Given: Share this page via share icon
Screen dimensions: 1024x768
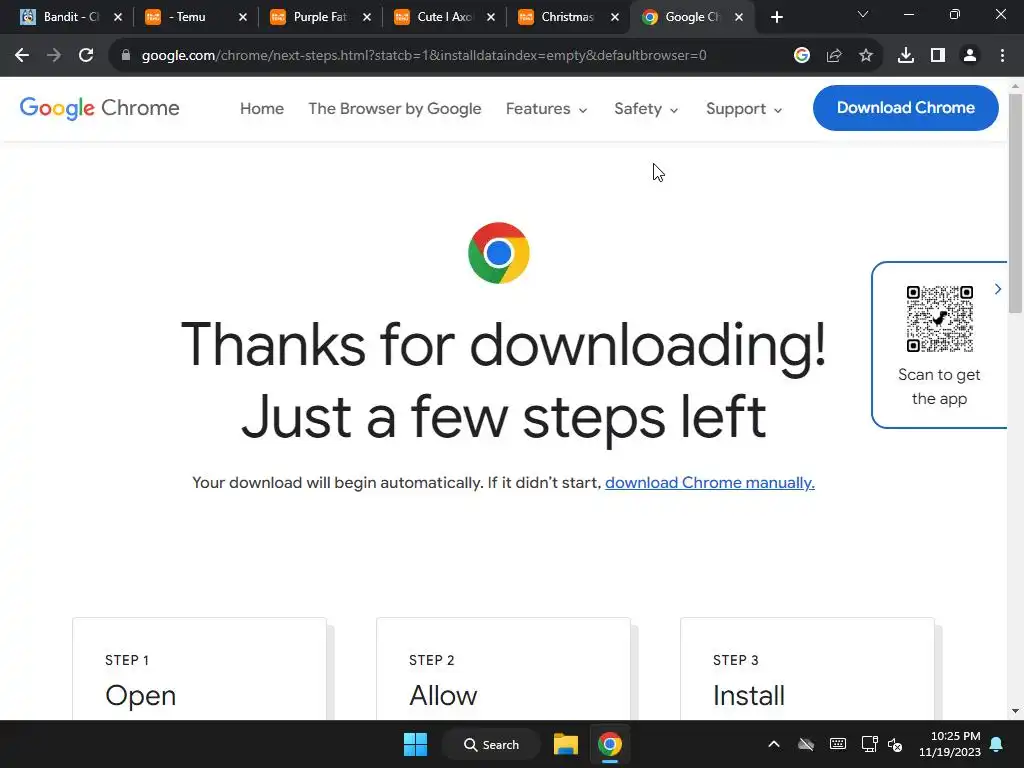Looking at the screenshot, I should click(834, 56).
